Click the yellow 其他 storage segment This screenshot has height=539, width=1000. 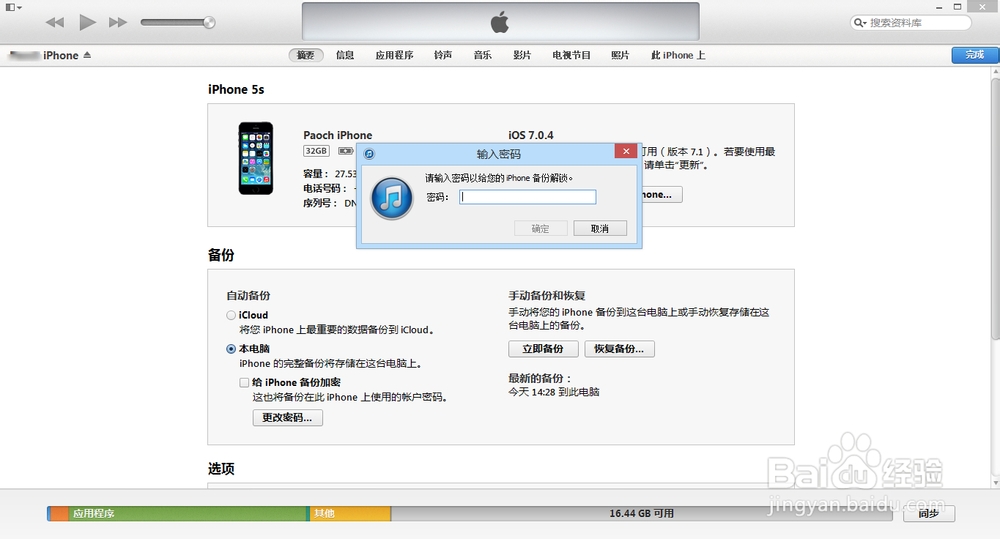click(349, 513)
